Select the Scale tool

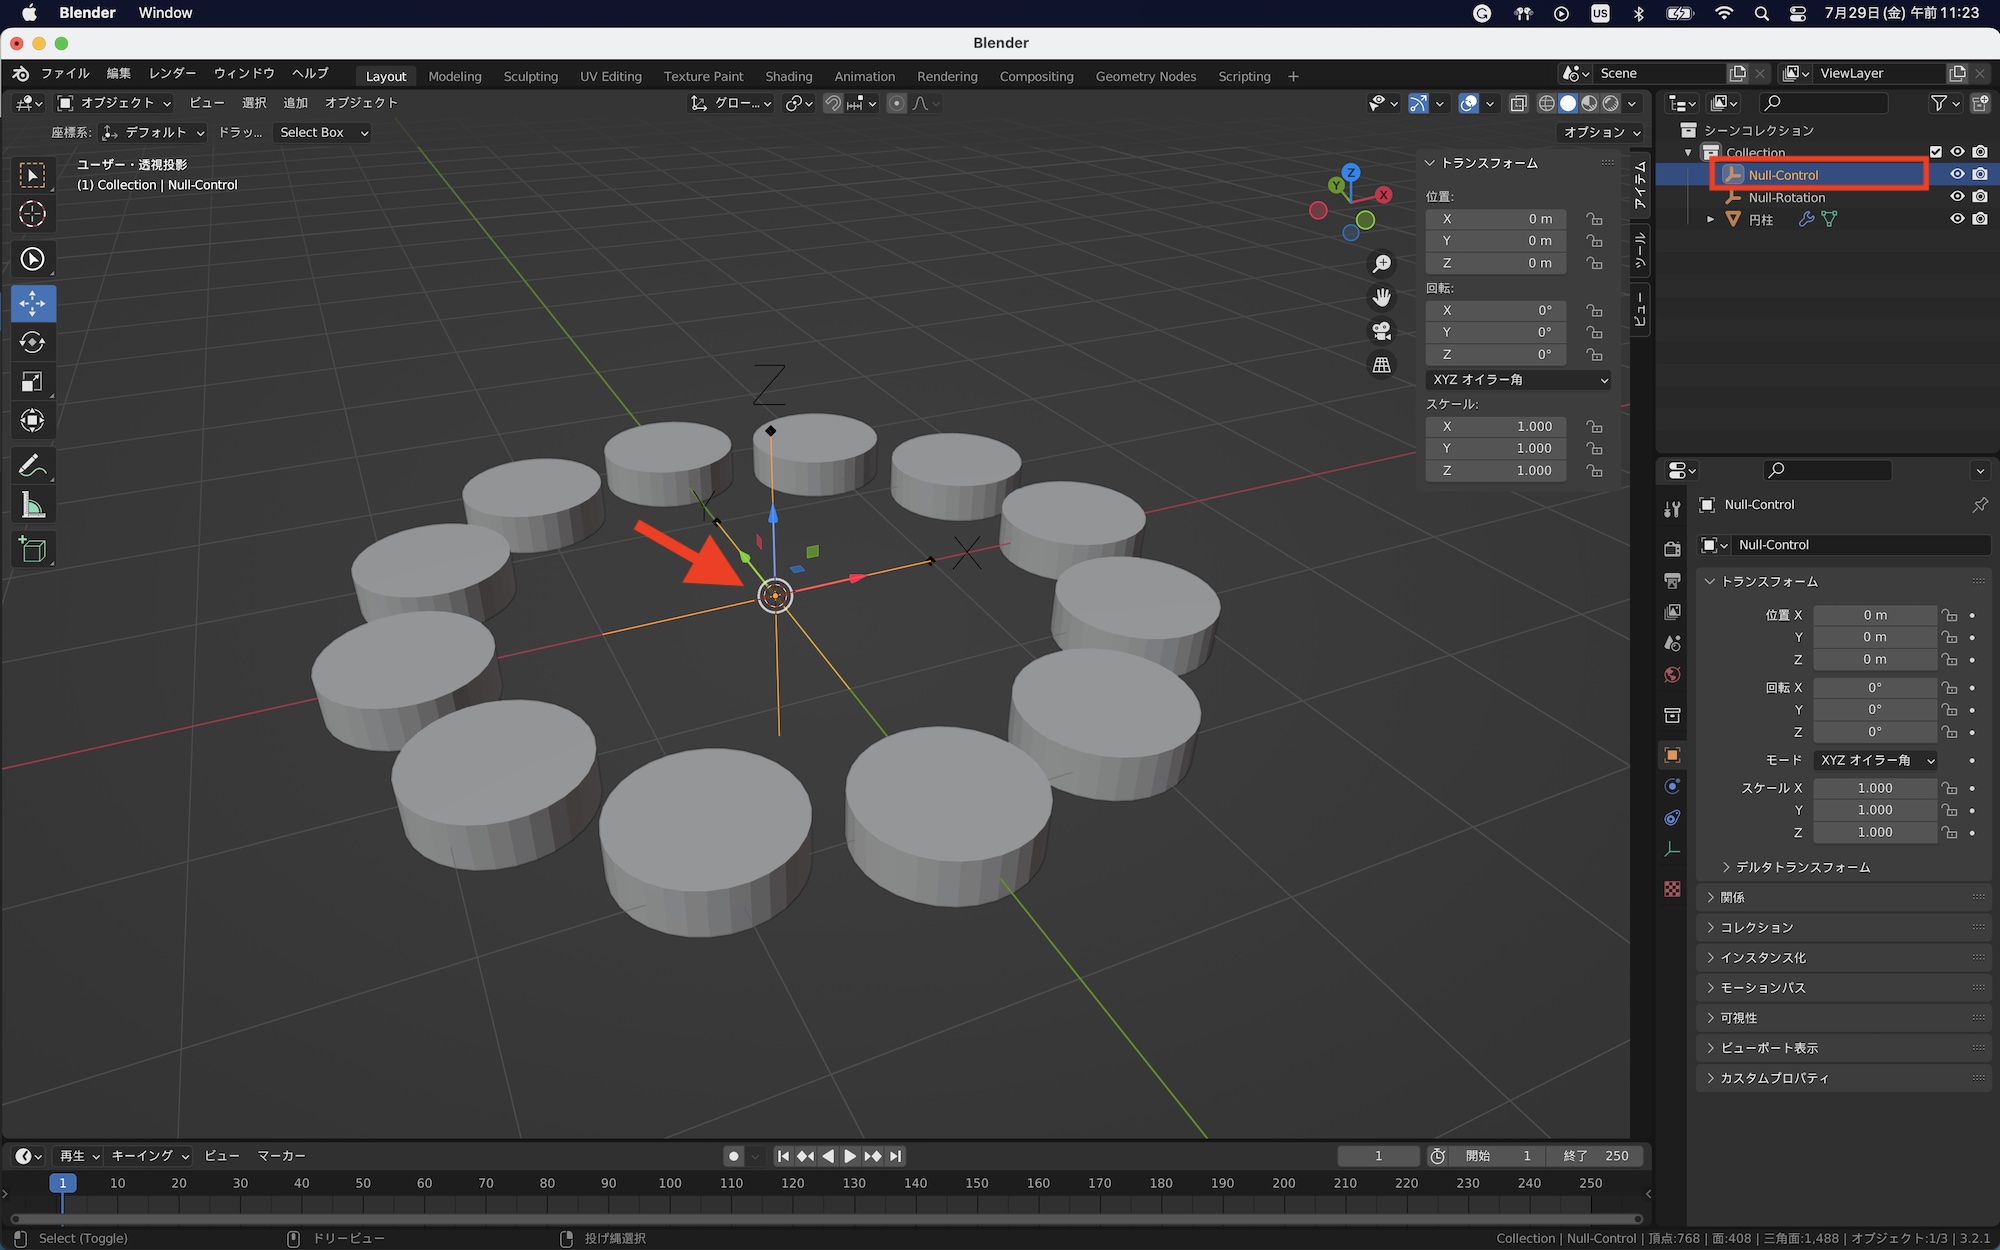(x=32, y=382)
